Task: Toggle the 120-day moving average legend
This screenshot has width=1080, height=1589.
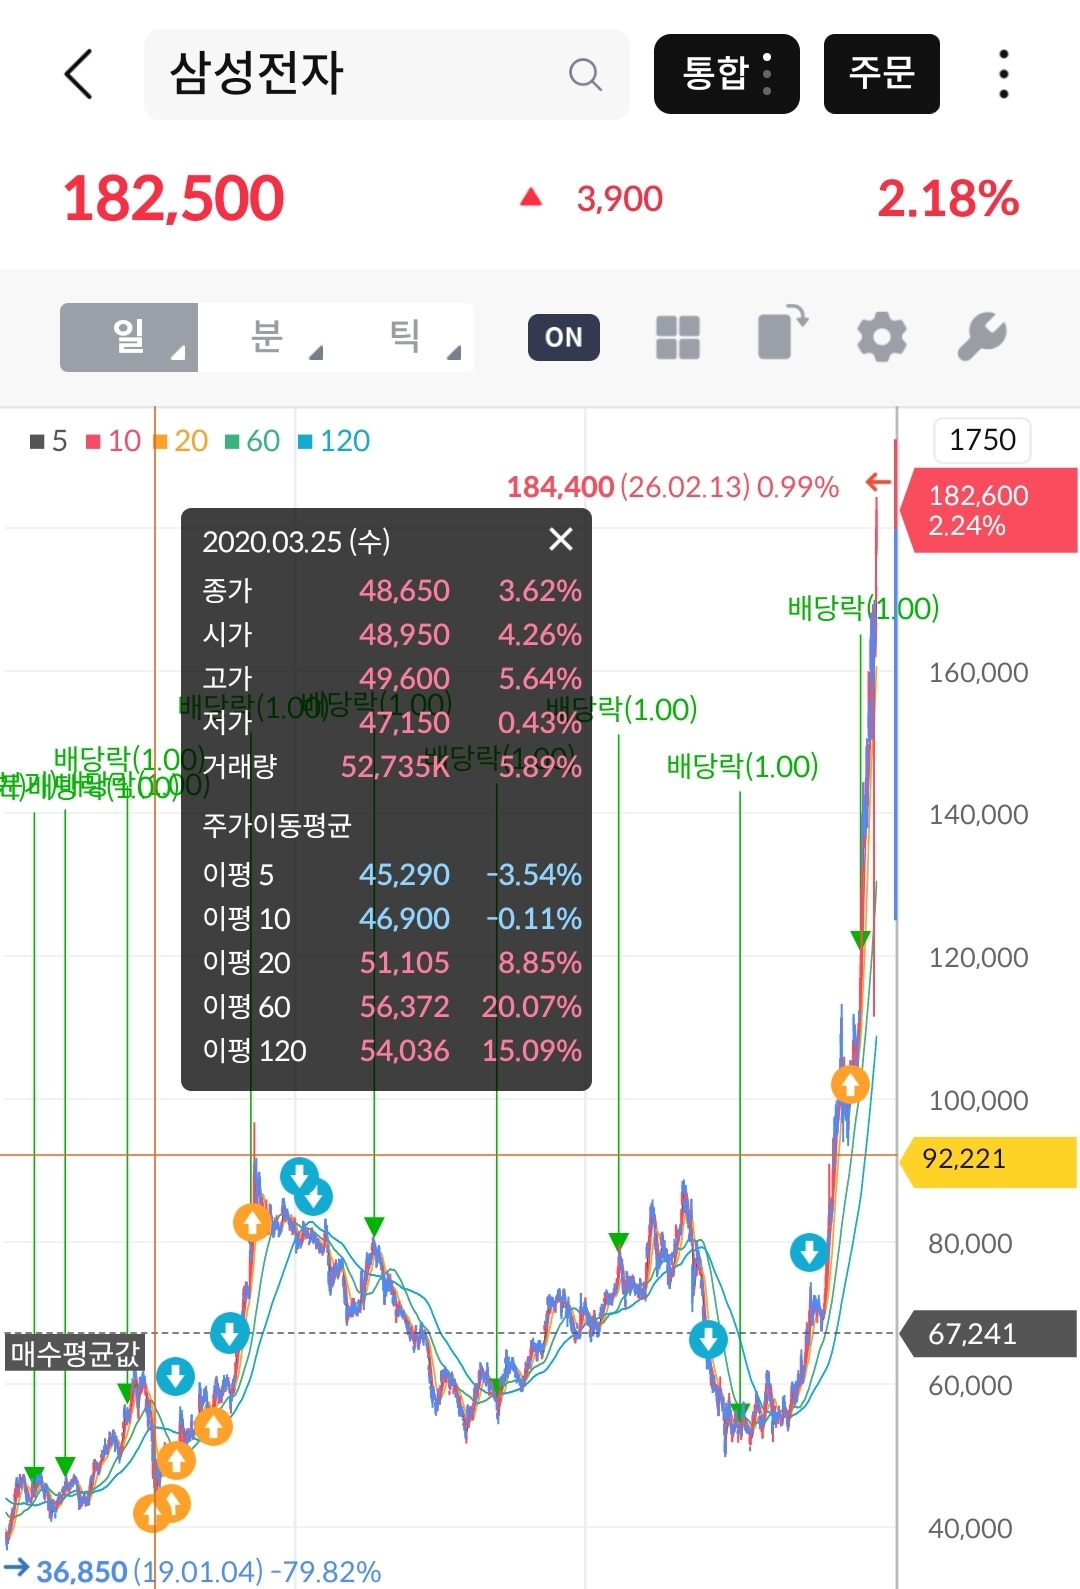Action: tap(334, 441)
